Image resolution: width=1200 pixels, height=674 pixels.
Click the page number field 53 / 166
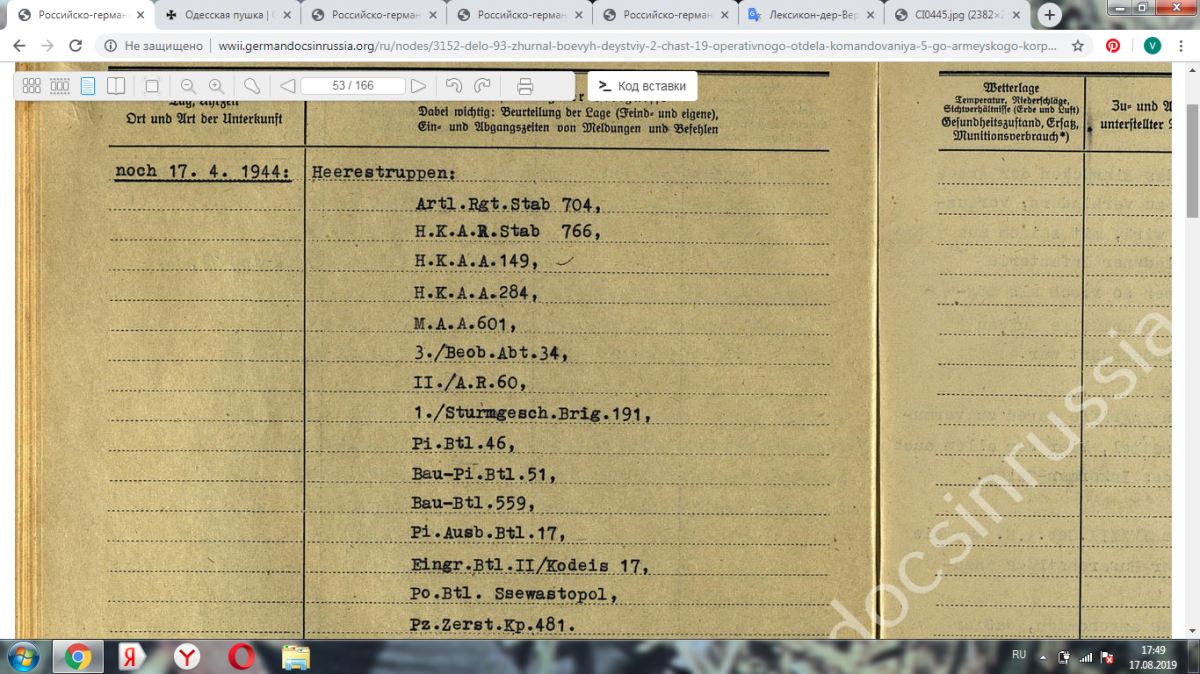[x=353, y=86]
